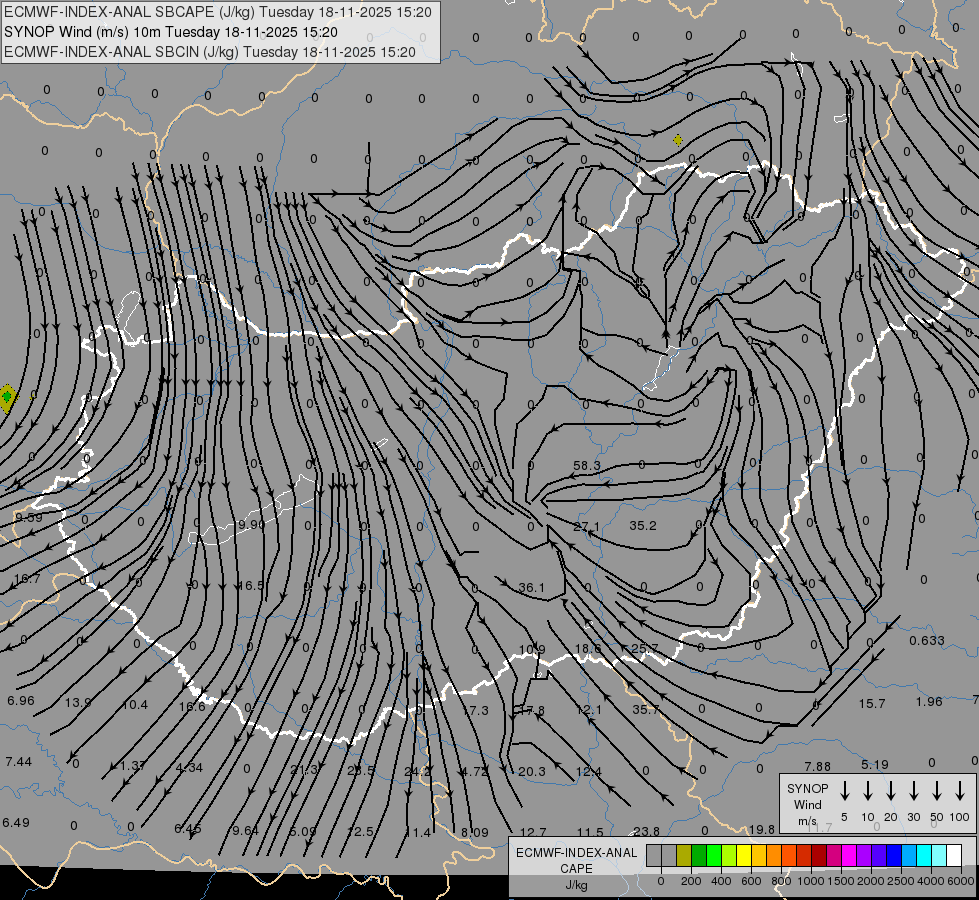The height and width of the screenshot is (900, 979).
Task: Click the 1000 tick label on the CAPE scale
Action: tap(810, 881)
